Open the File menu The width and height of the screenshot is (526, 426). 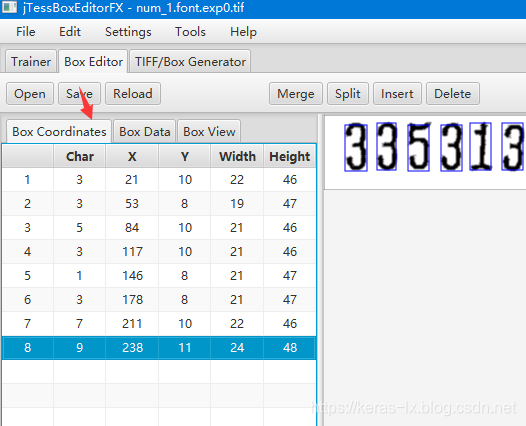(x=25, y=32)
